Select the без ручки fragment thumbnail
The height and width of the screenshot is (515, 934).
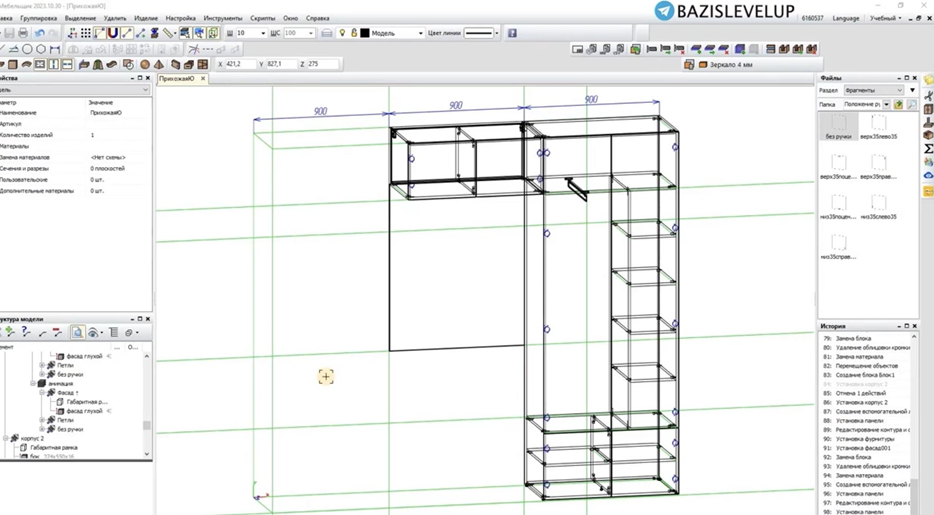839,126
